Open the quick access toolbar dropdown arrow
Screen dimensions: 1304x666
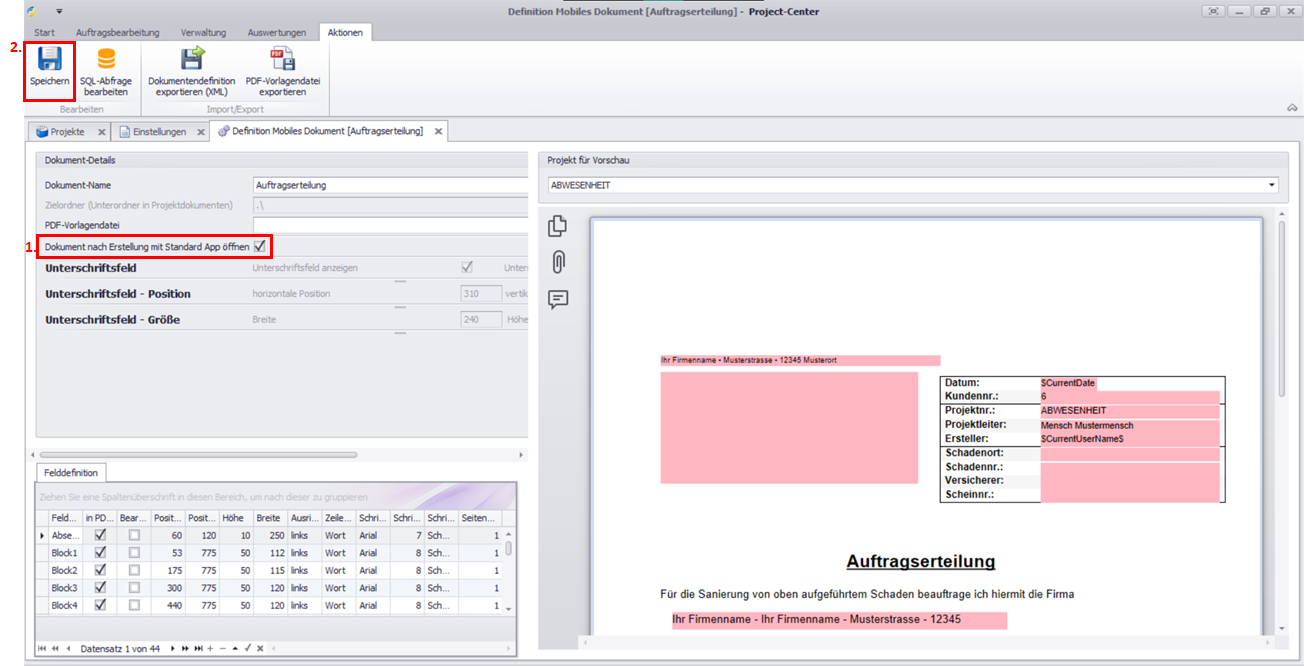click(x=59, y=11)
